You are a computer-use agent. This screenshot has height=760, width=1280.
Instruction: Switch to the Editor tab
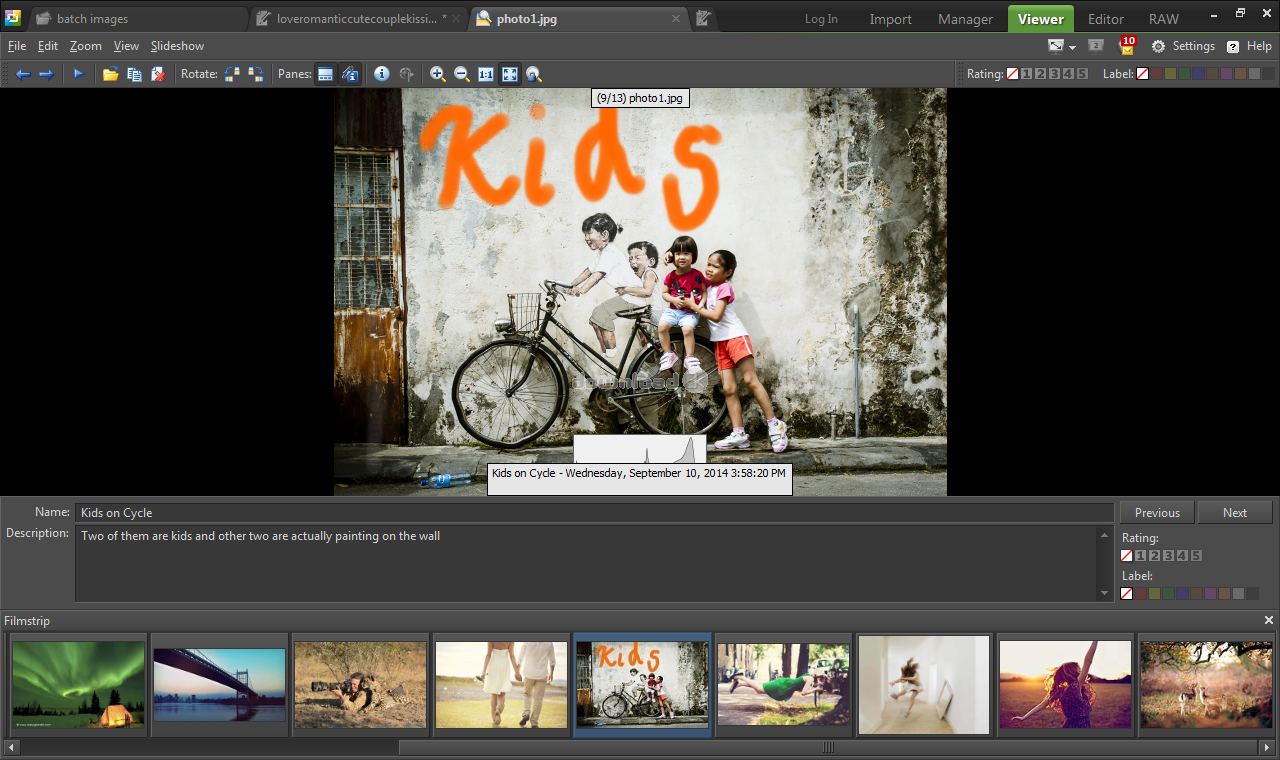(x=1105, y=19)
